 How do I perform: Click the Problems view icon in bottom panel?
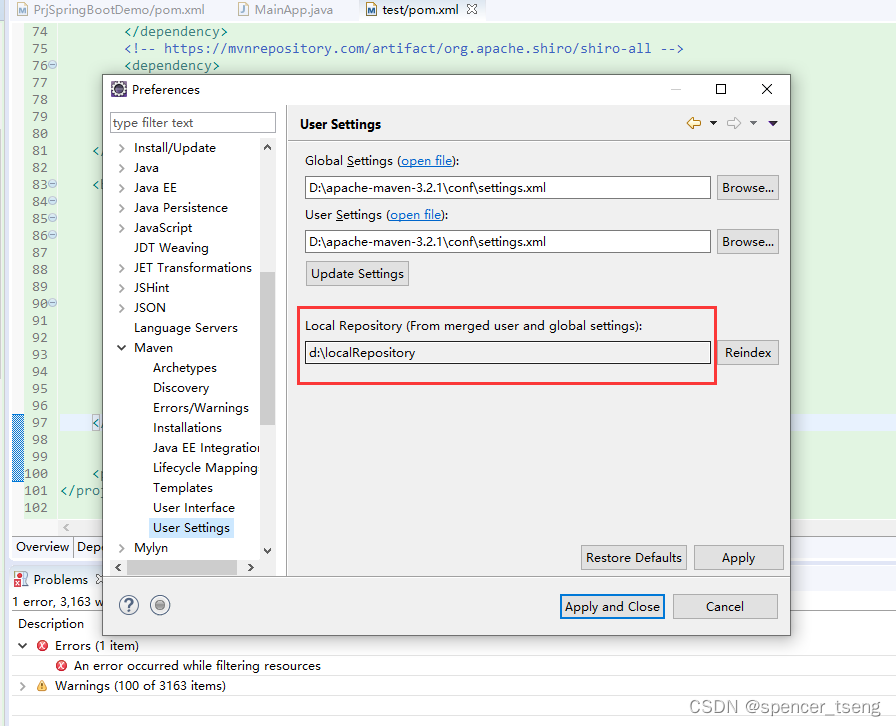tap(19, 579)
